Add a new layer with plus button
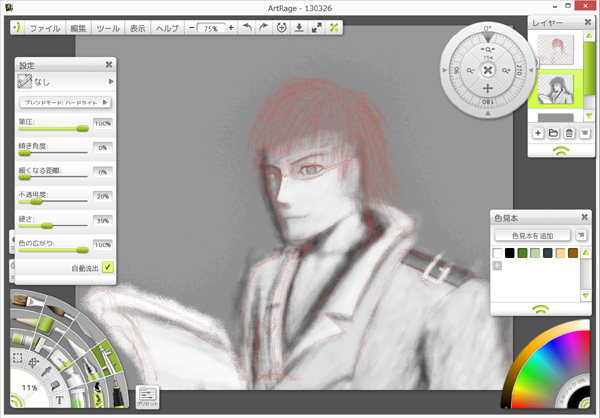This screenshot has width=600, height=418. point(537,133)
